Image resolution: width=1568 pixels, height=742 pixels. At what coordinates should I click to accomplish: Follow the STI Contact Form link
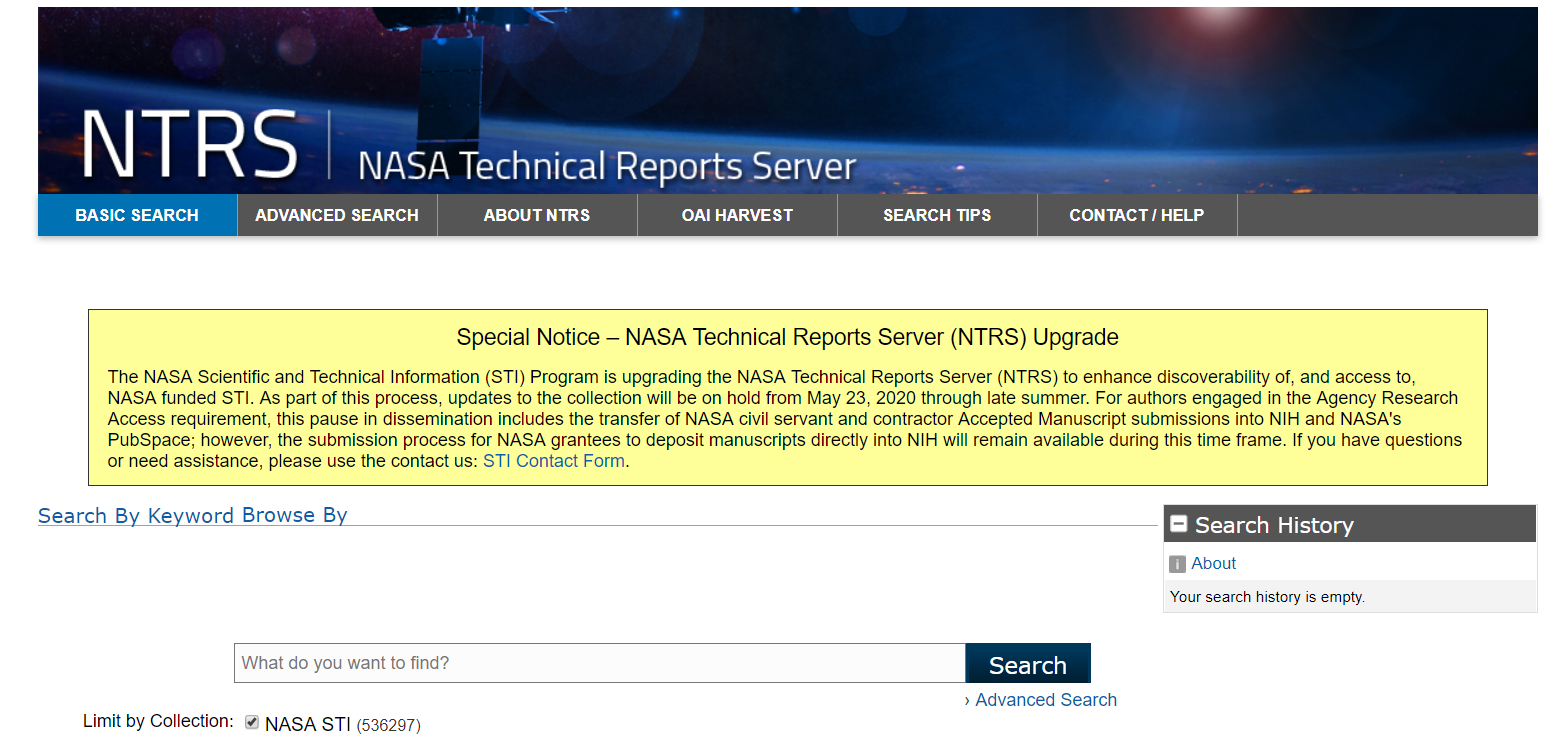(x=554, y=461)
